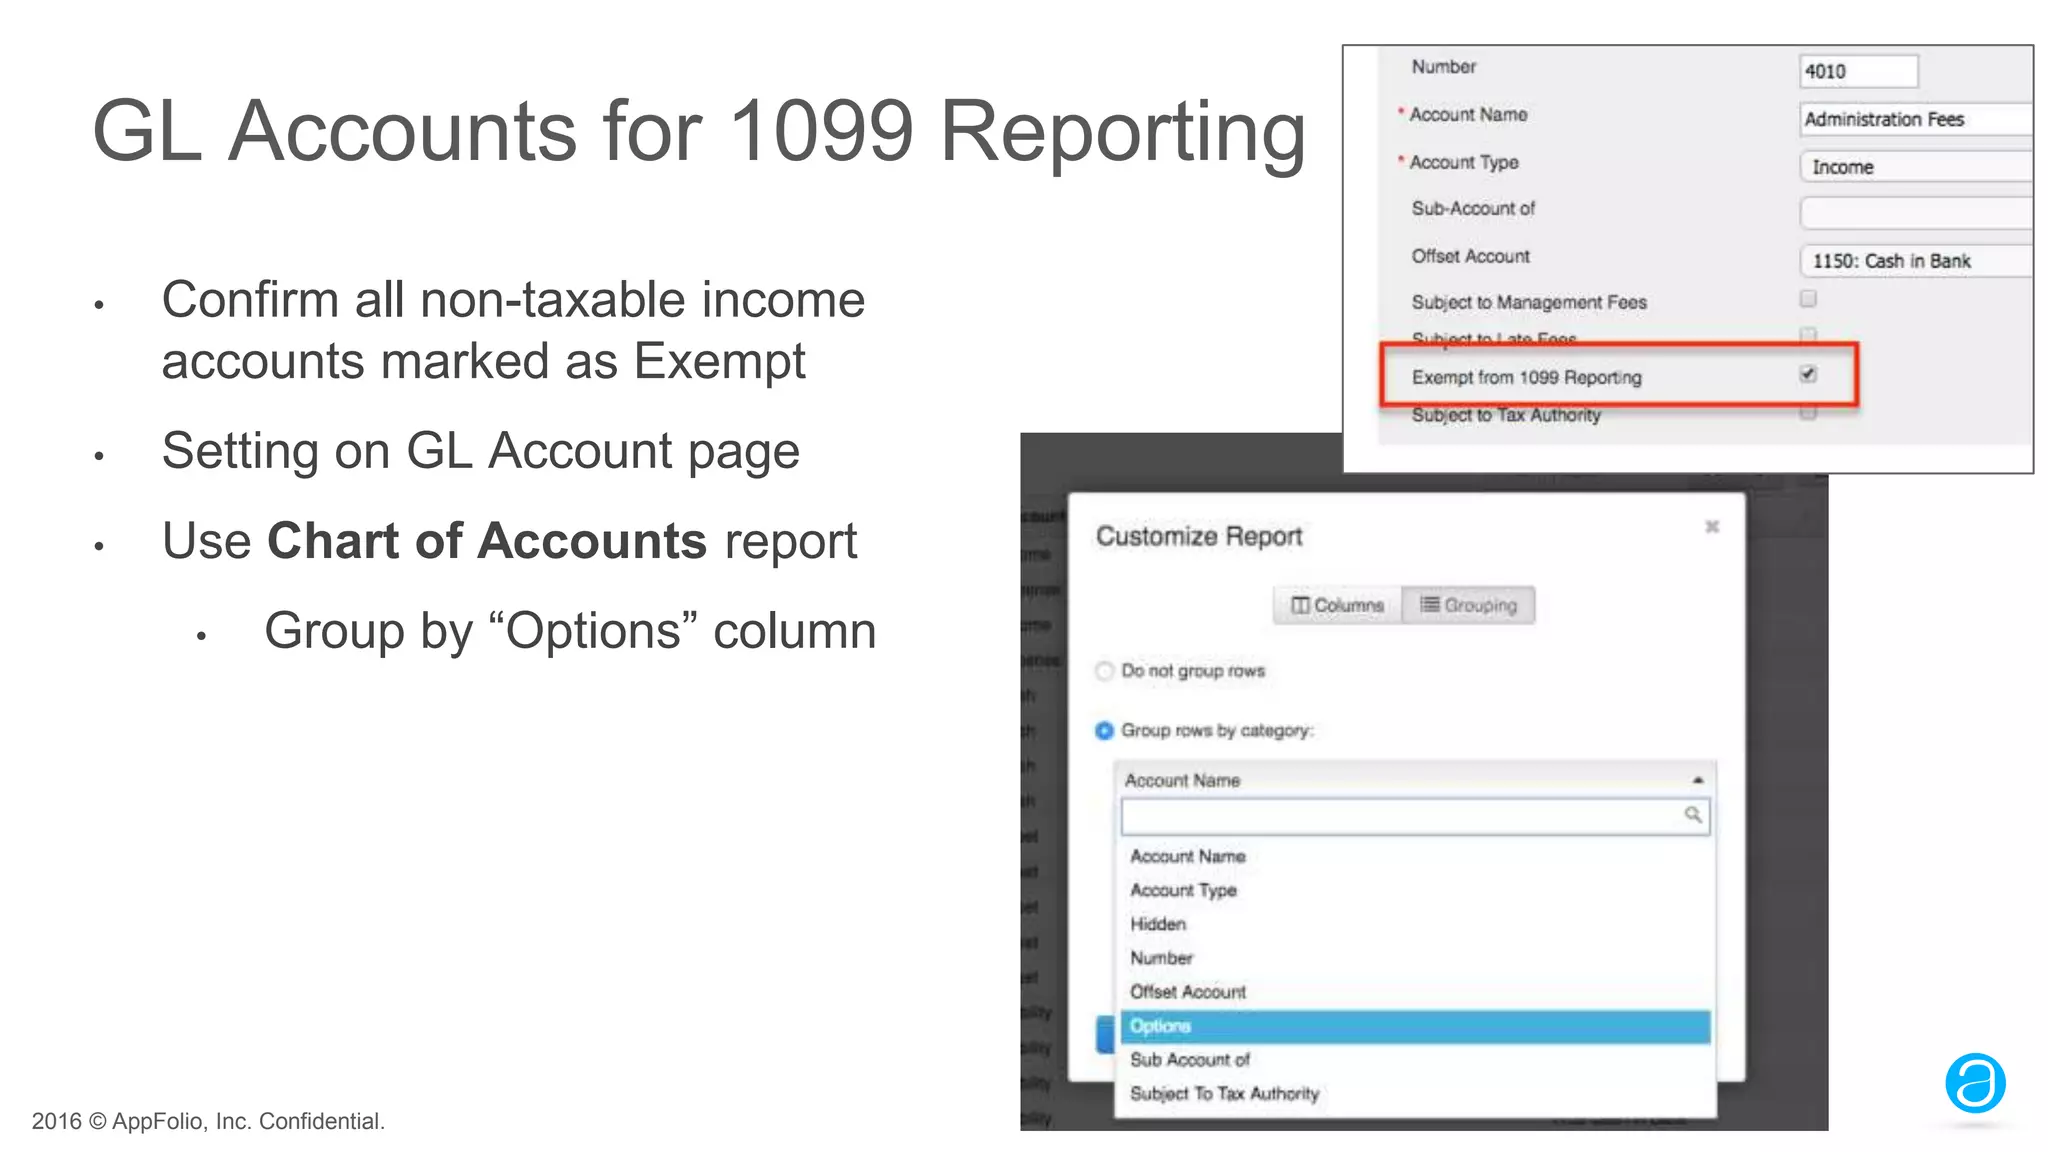
Task: Open the Account Type Income dropdown
Action: point(1916,167)
